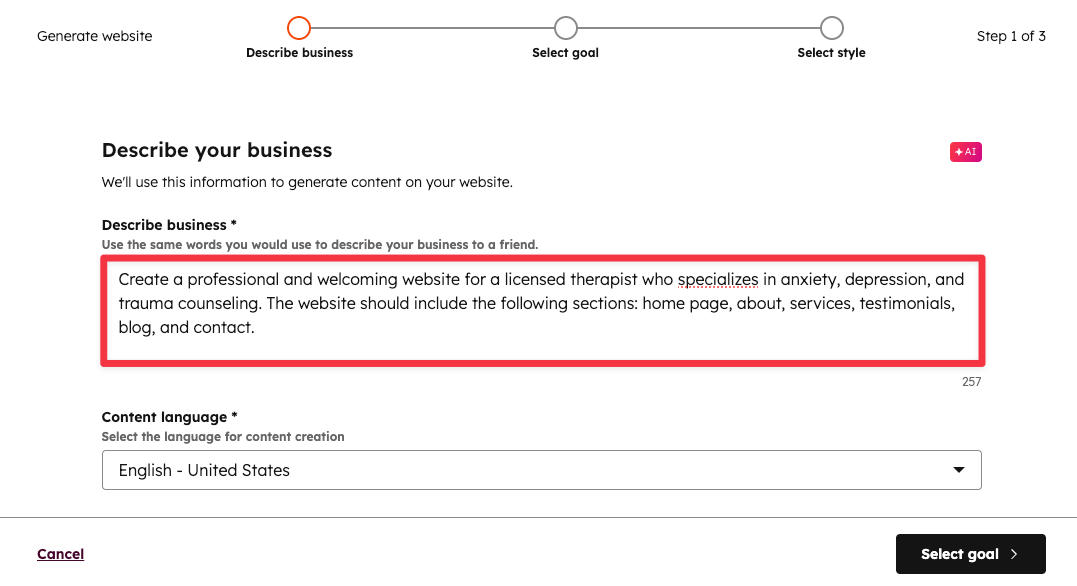
Task: Click the Select goal step circle
Action: [565, 28]
